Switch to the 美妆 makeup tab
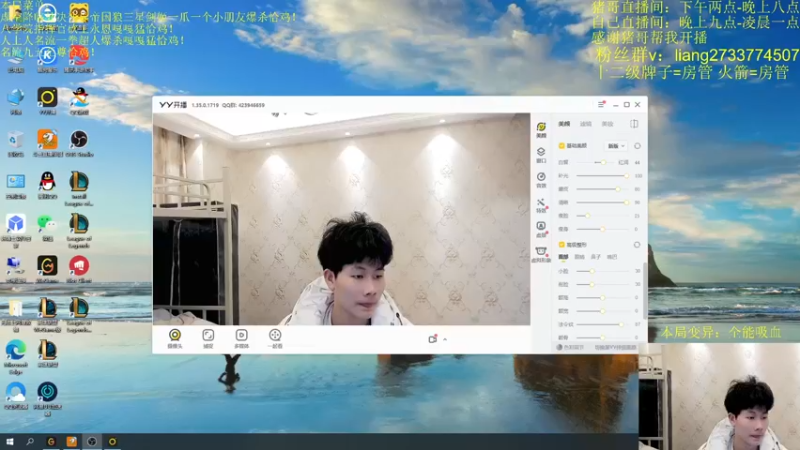 click(607, 124)
